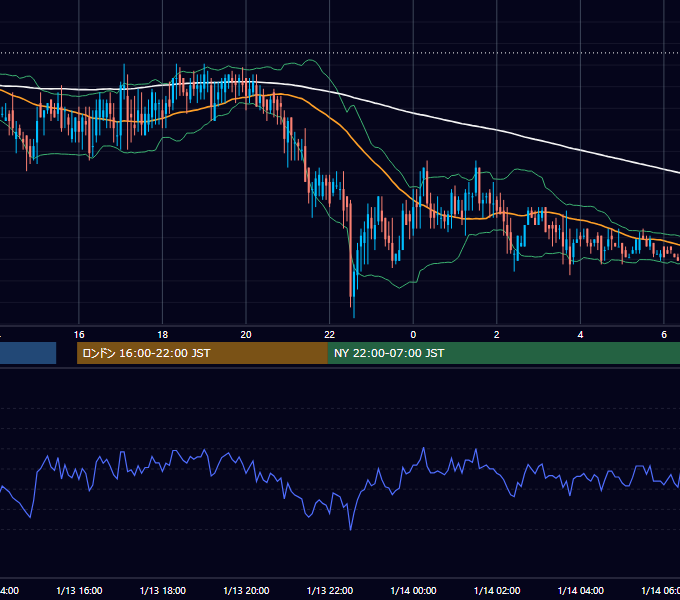Click the 1/13 18:00 date label
Image resolution: width=680 pixels, height=600 pixels.
(163, 590)
